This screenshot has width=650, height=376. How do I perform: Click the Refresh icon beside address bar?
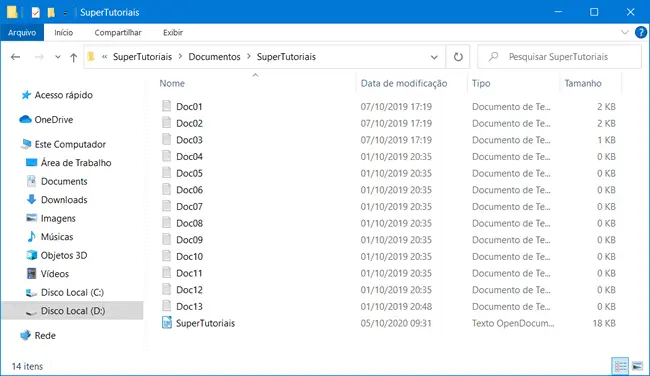[458, 57]
